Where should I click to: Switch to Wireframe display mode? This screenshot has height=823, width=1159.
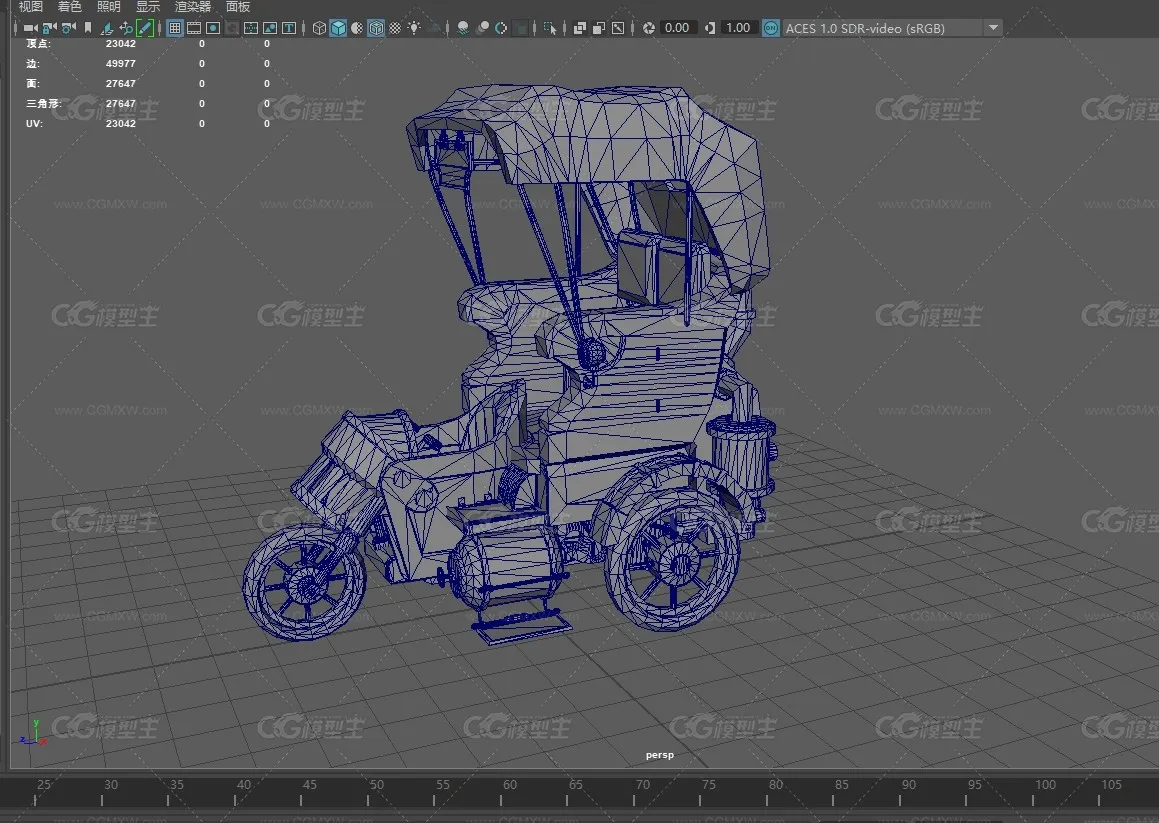pyautogui.click(x=319, y=28)
